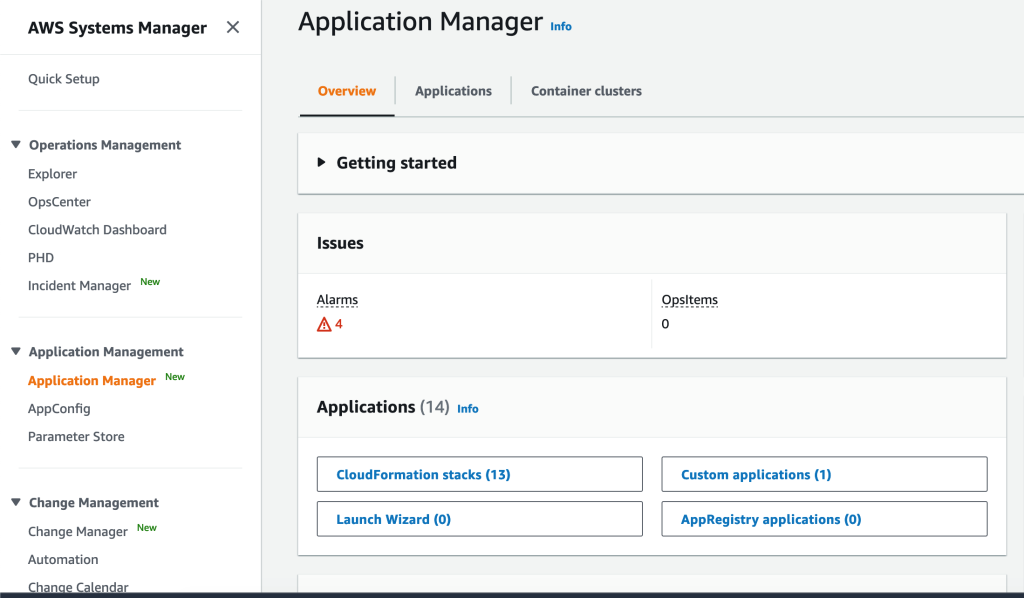Open the OpsItems link
The height and width of the screenshot is (598, 1024).
pos(689,299)
